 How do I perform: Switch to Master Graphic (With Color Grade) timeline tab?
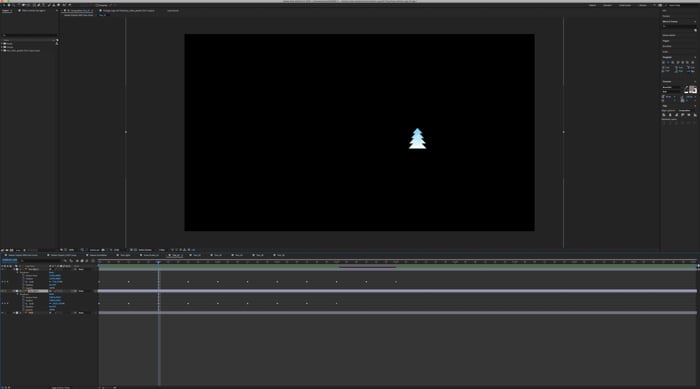tap(23, 255)
